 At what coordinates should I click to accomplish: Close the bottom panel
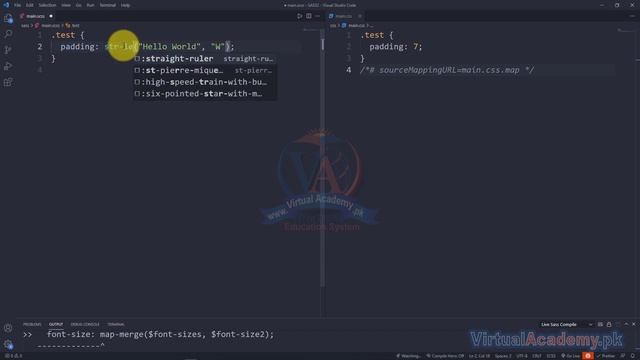coord(634,324)
